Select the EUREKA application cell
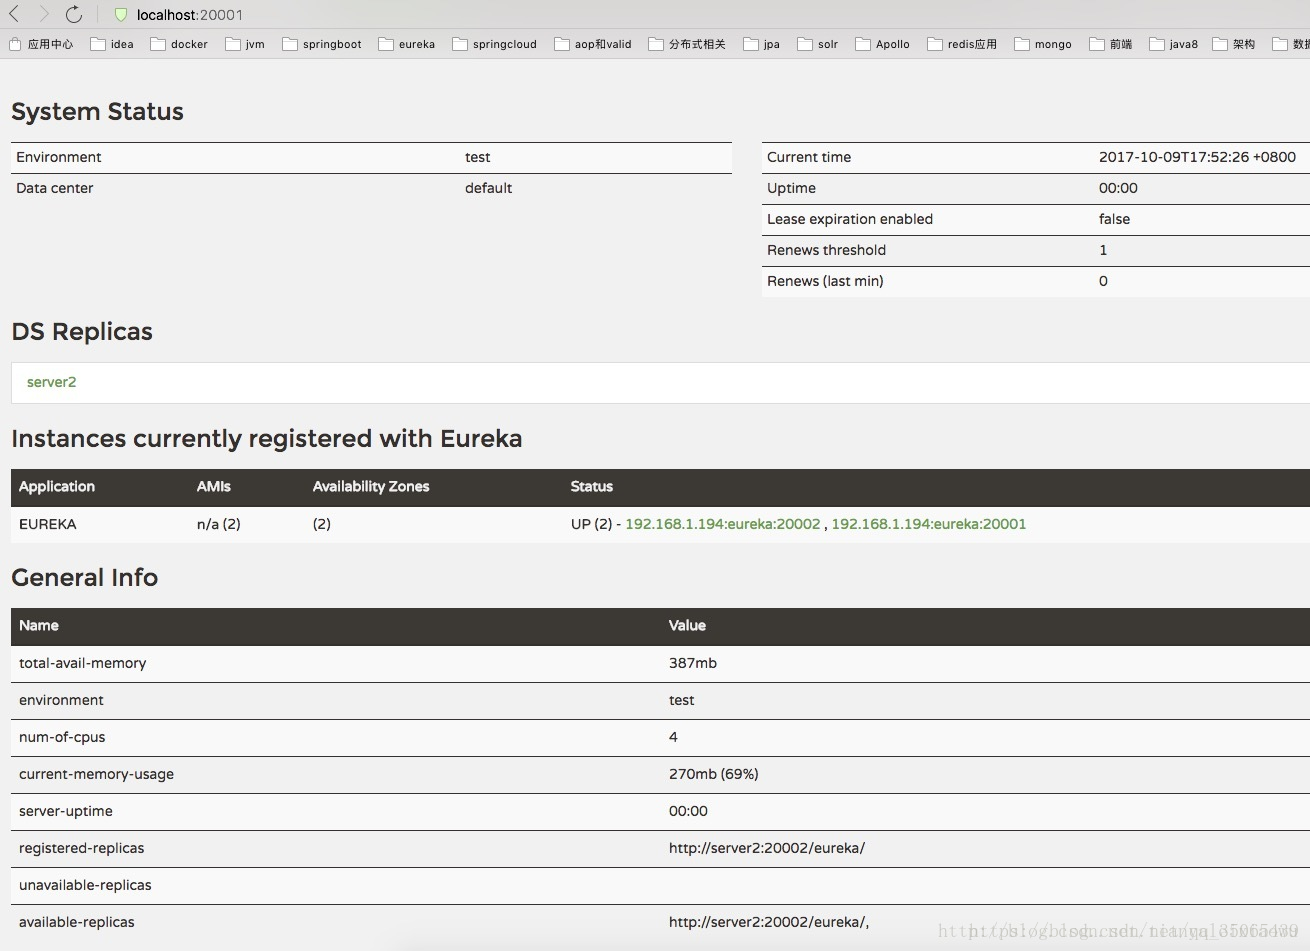The image size is (1310, 951). click(48, 524)
